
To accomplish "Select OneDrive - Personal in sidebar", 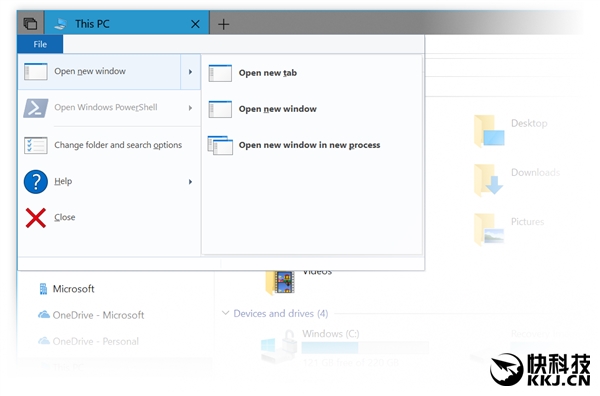I will point(96,341).
